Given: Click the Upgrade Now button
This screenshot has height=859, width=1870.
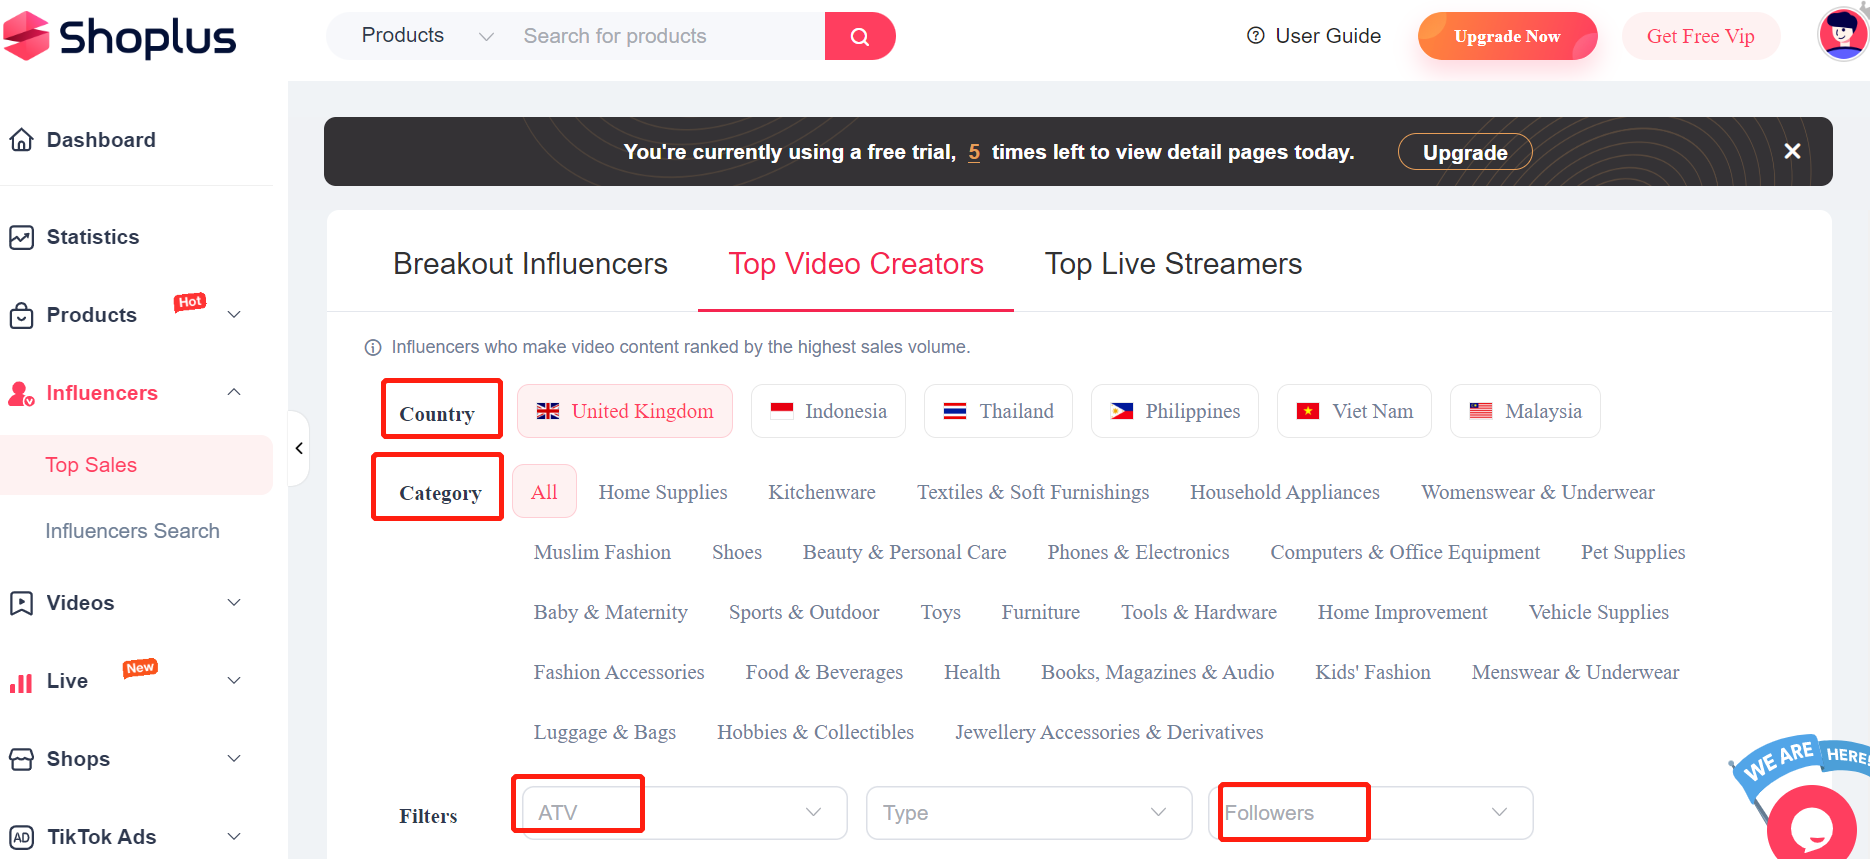Looking at the screenshot, I should 1506,36.
